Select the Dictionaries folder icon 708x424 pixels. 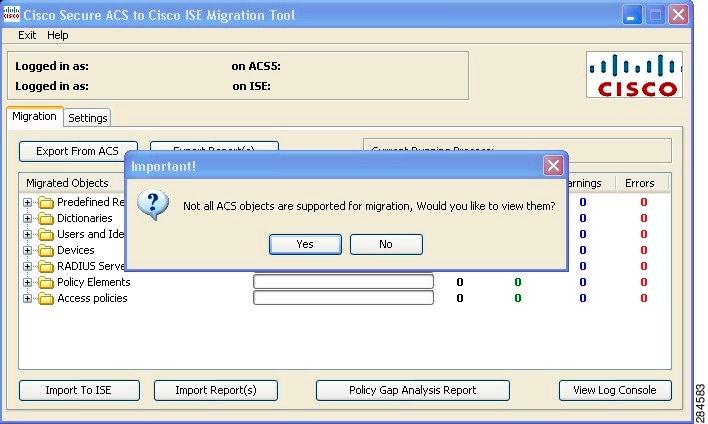tap(46, 219)
